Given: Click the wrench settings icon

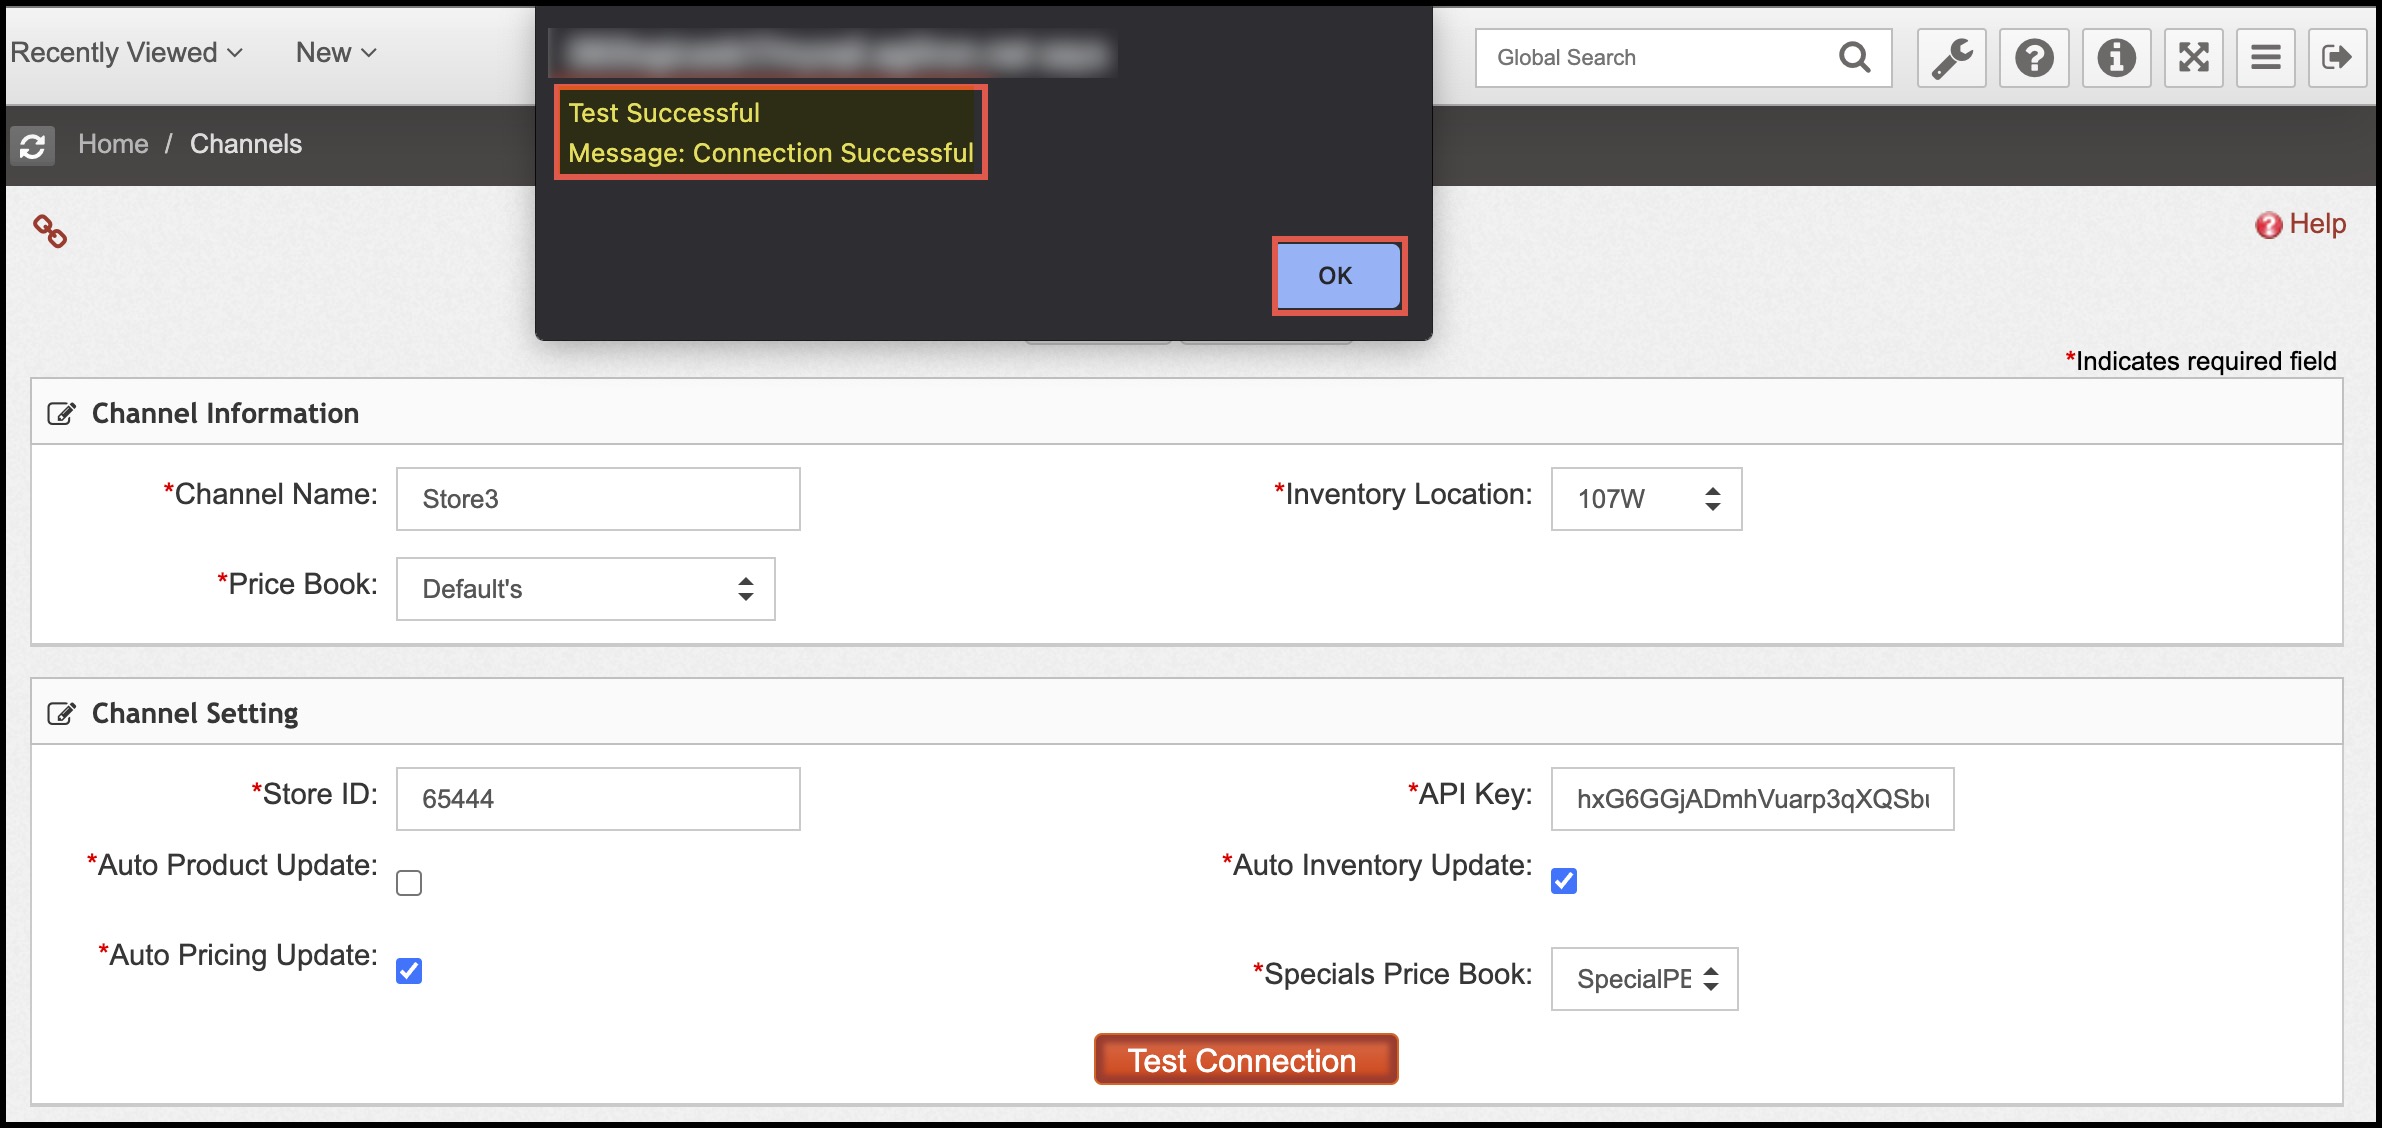Looking at the screenshot, I should [1951, 58].
